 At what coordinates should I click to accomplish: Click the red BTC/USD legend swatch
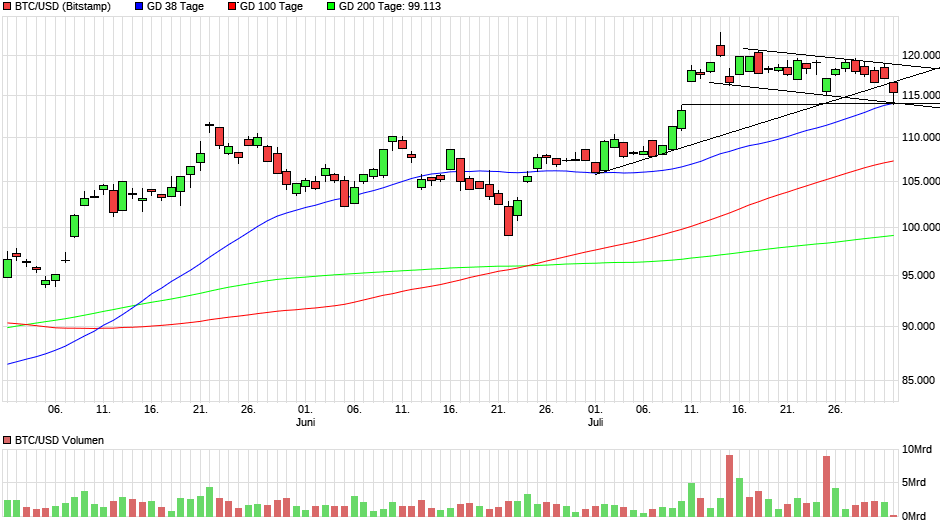tap(7, 7)
